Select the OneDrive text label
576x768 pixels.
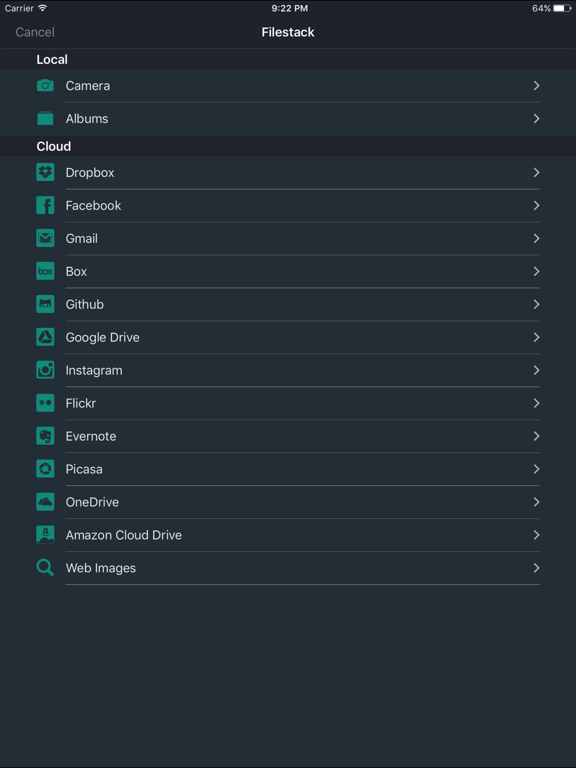point(92,502)
